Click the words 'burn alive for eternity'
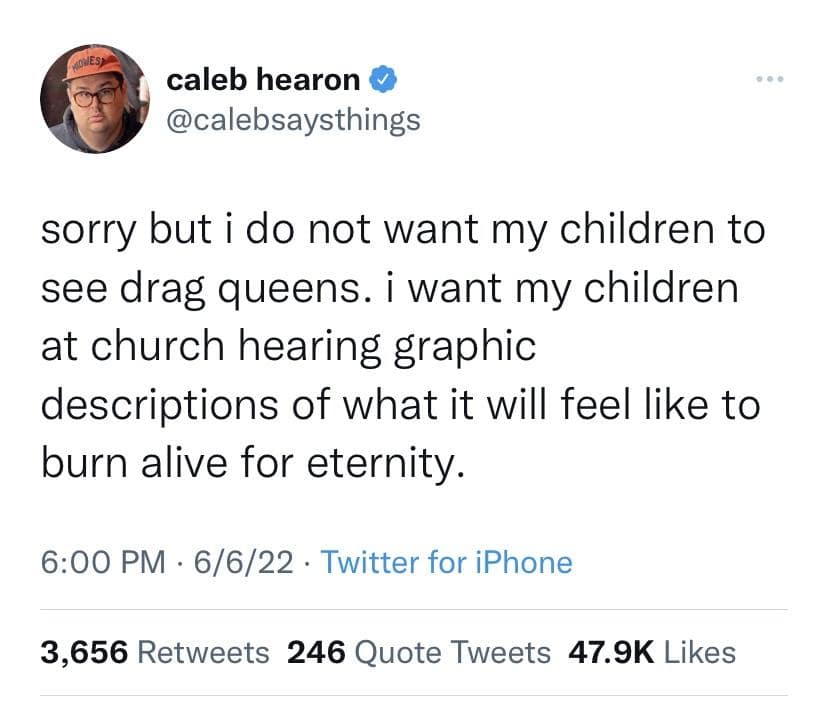Screen dimensions: 828x705 pos(253,464)
